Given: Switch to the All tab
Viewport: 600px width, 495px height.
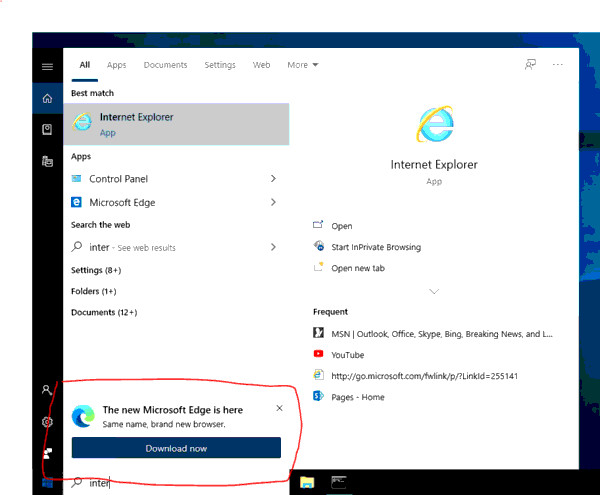Looking at the screenshot, I should [x=85, y=65].
